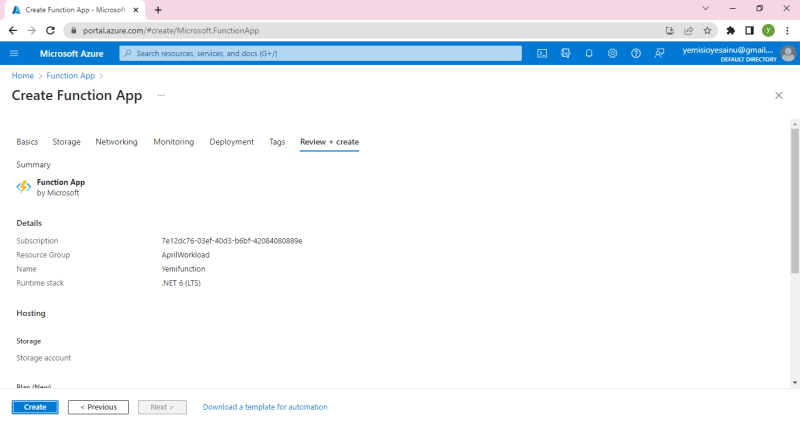The image size is (800, 426).
Task: Click the disabled Next button
Action: pos(162,407)
